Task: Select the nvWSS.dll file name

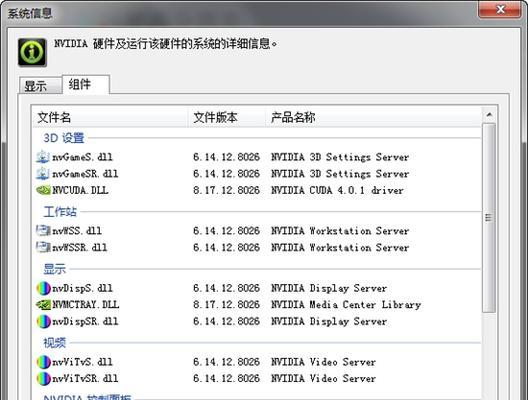Action: click(x=77, y=231)
